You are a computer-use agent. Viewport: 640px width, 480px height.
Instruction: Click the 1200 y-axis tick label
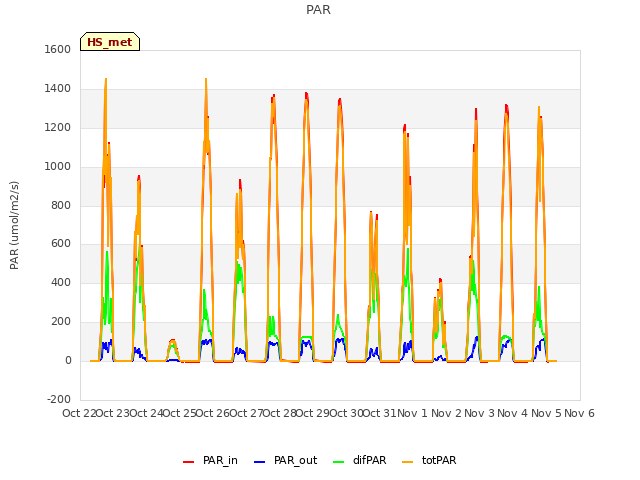[58, 127]
